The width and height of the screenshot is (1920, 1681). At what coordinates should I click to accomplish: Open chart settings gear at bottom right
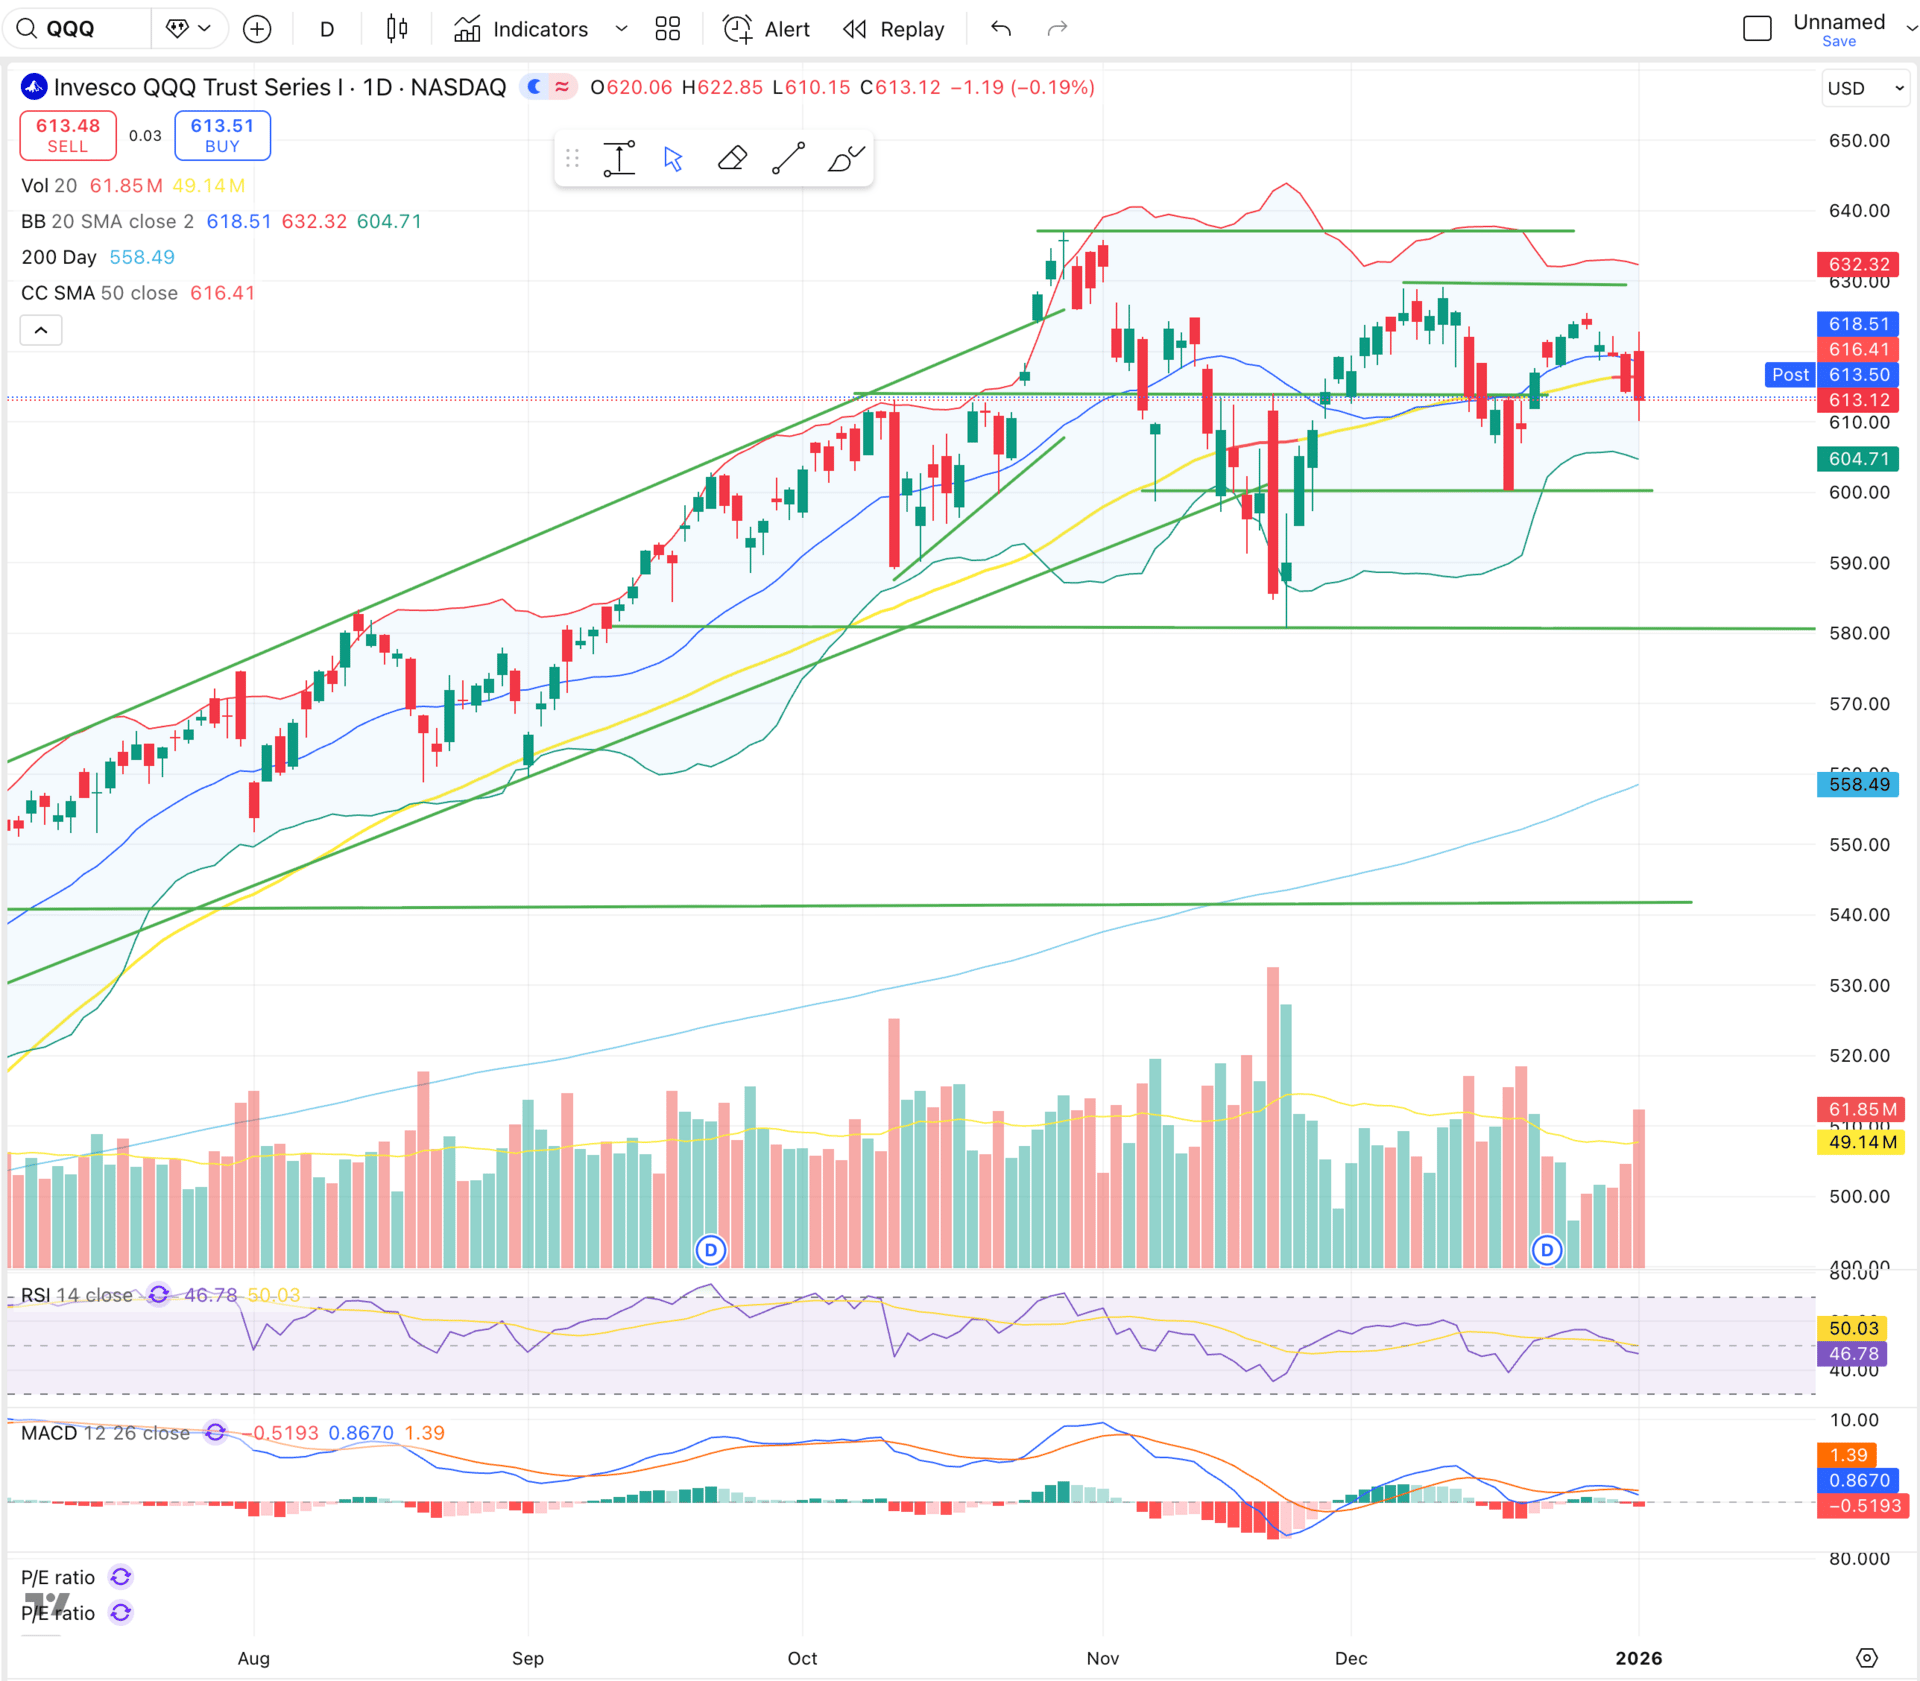[1866, 1658]
